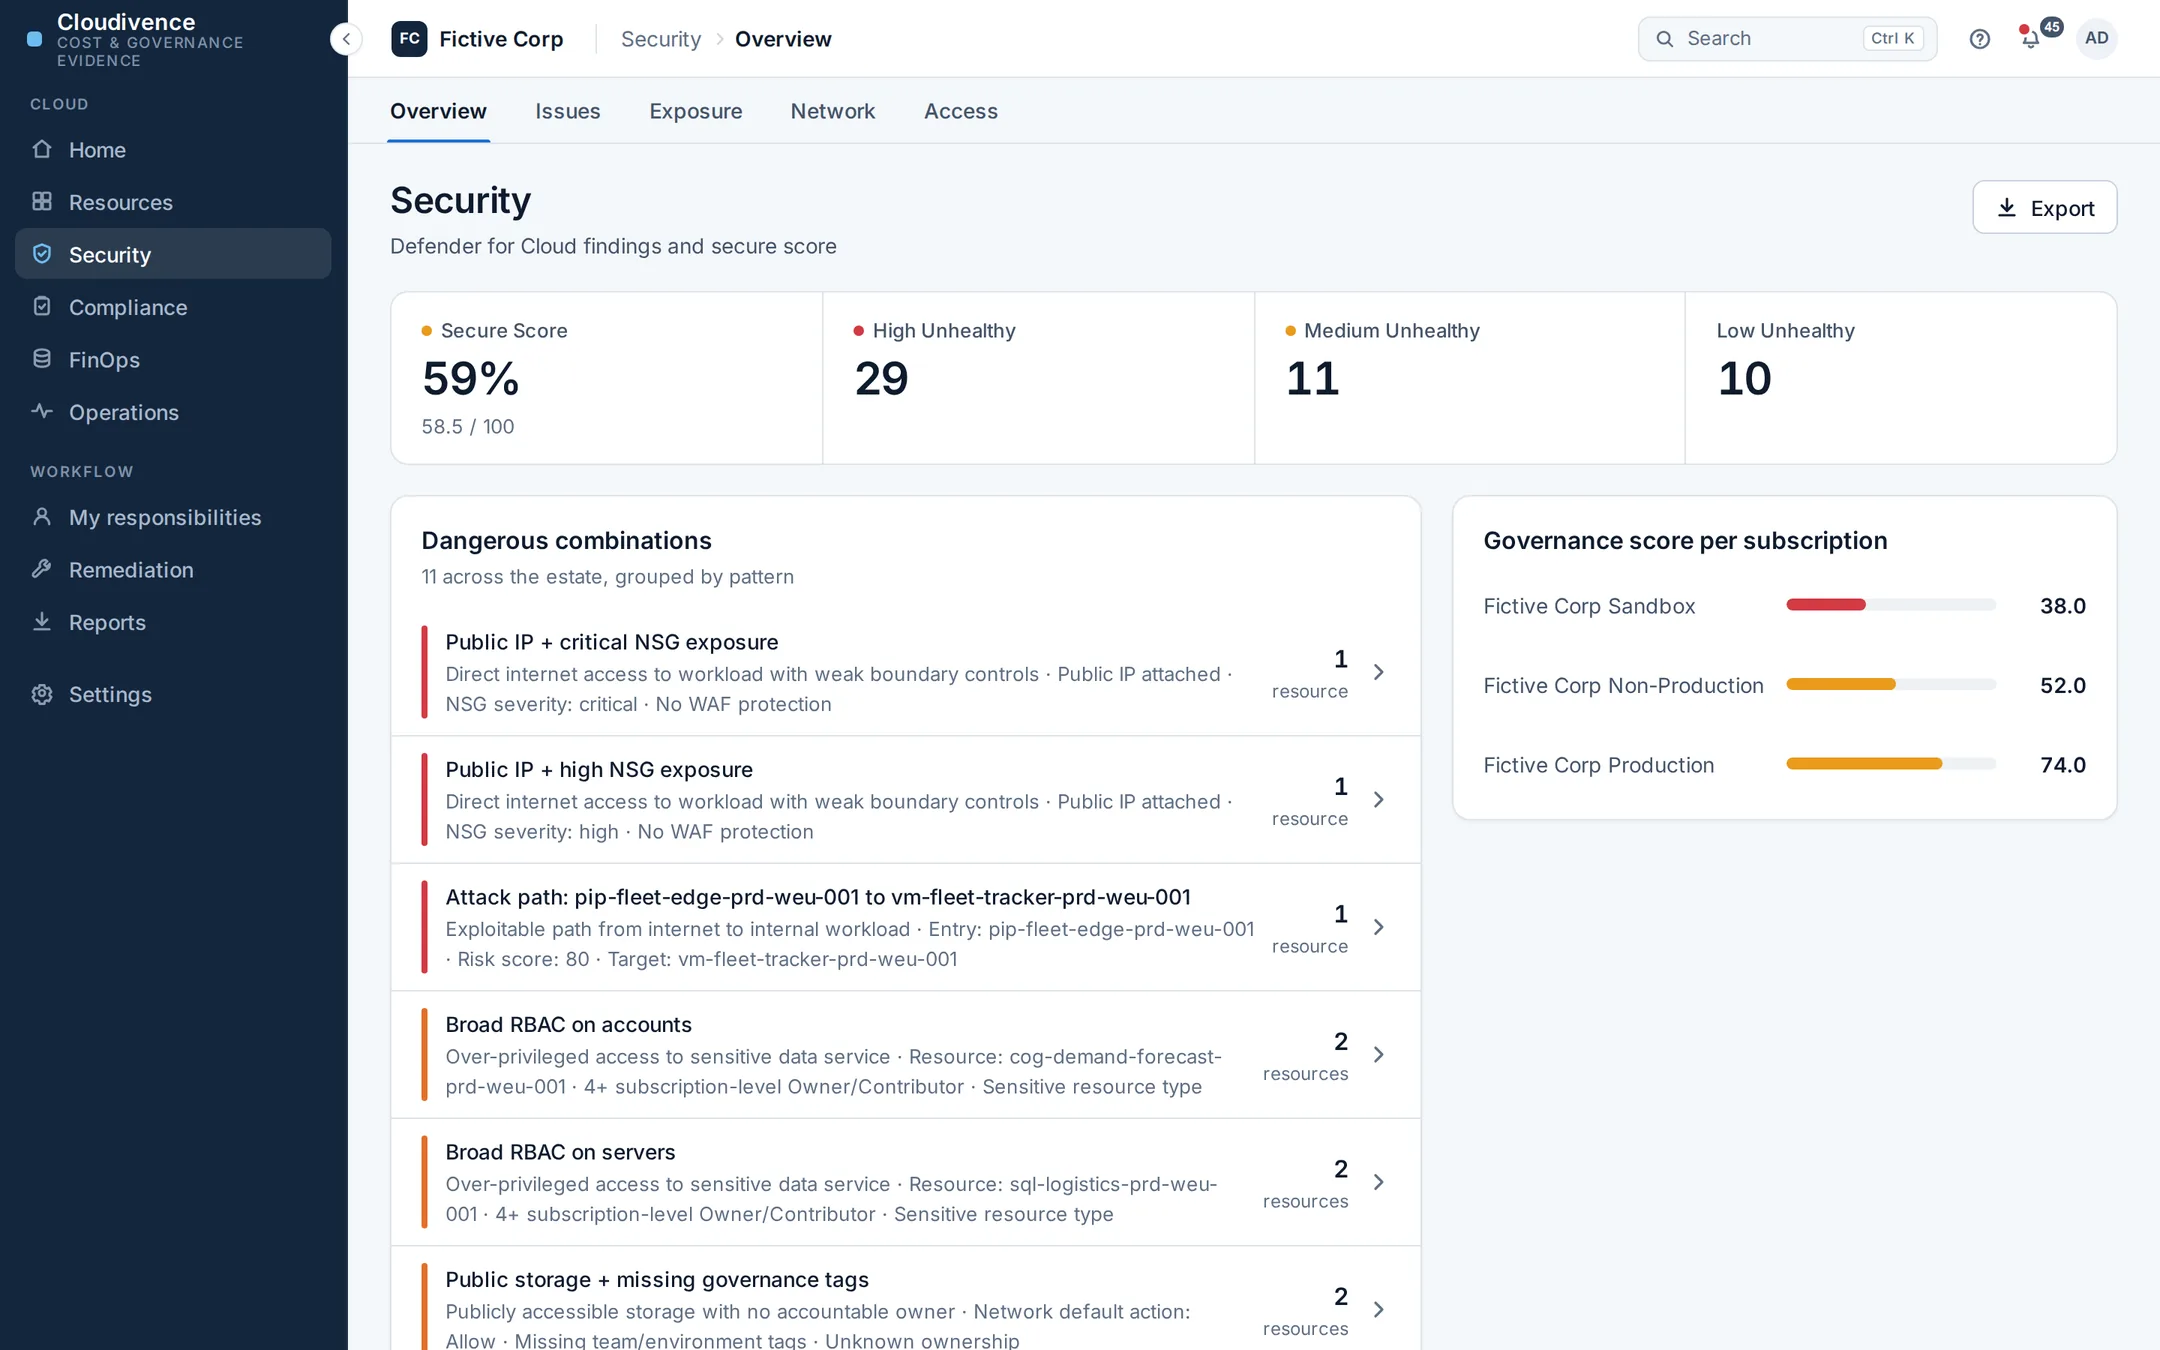Screen dimensions: 2160x1350
Task: Click the Operations pulse icon
Action: click(x=41, y=411)
